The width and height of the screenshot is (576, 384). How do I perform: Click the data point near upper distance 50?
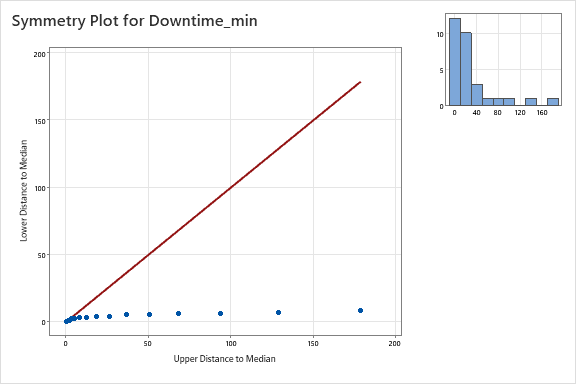click(x=150, y=315)
